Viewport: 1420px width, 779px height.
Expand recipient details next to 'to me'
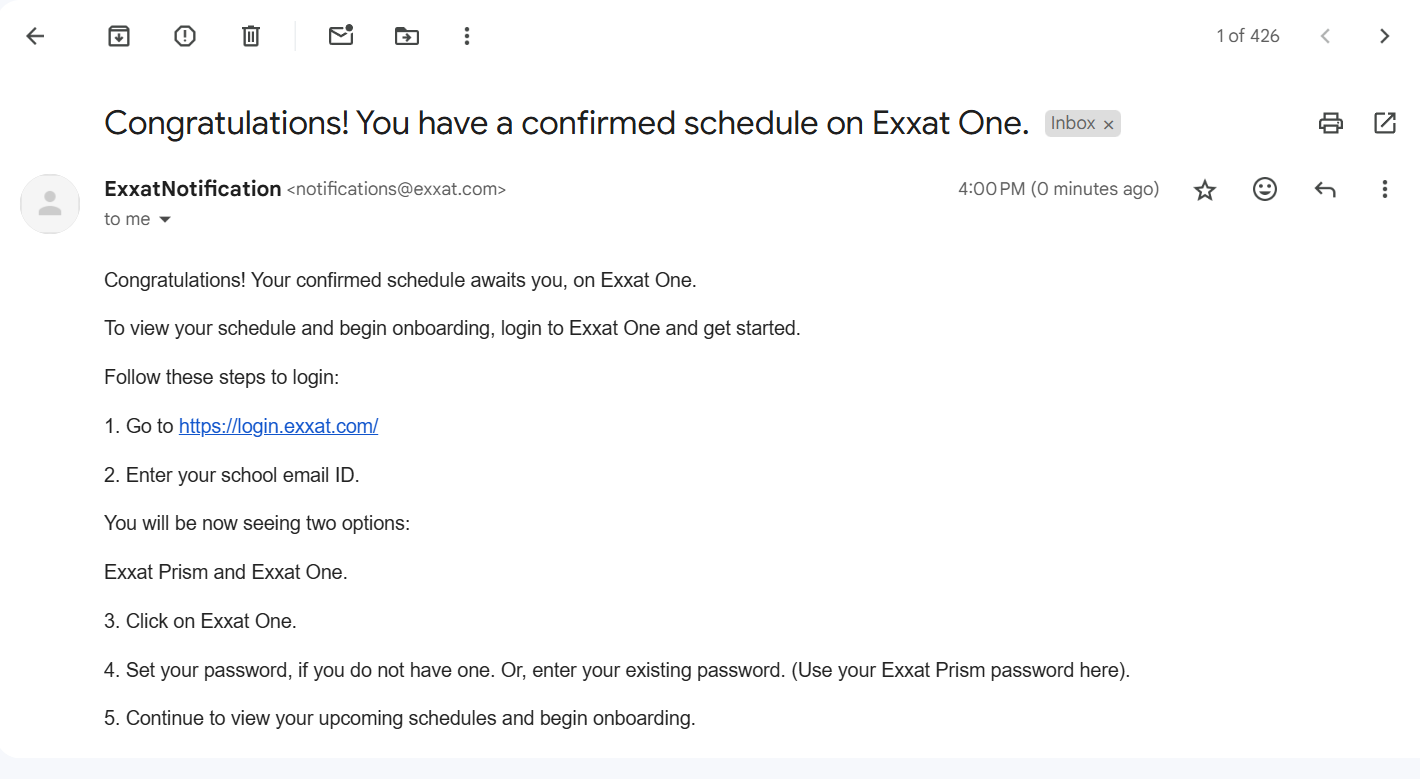[165, 220]
